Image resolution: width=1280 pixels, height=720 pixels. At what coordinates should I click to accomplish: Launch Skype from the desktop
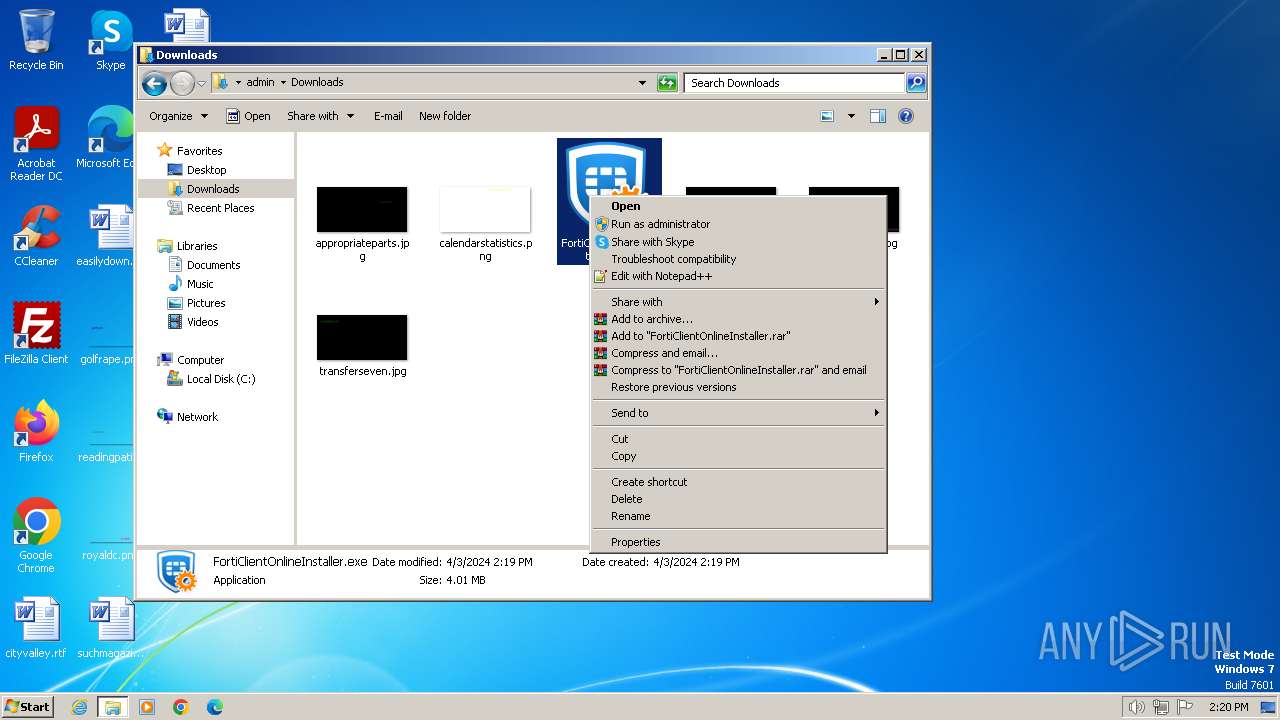pyautogui.click(x=110, y=40)
